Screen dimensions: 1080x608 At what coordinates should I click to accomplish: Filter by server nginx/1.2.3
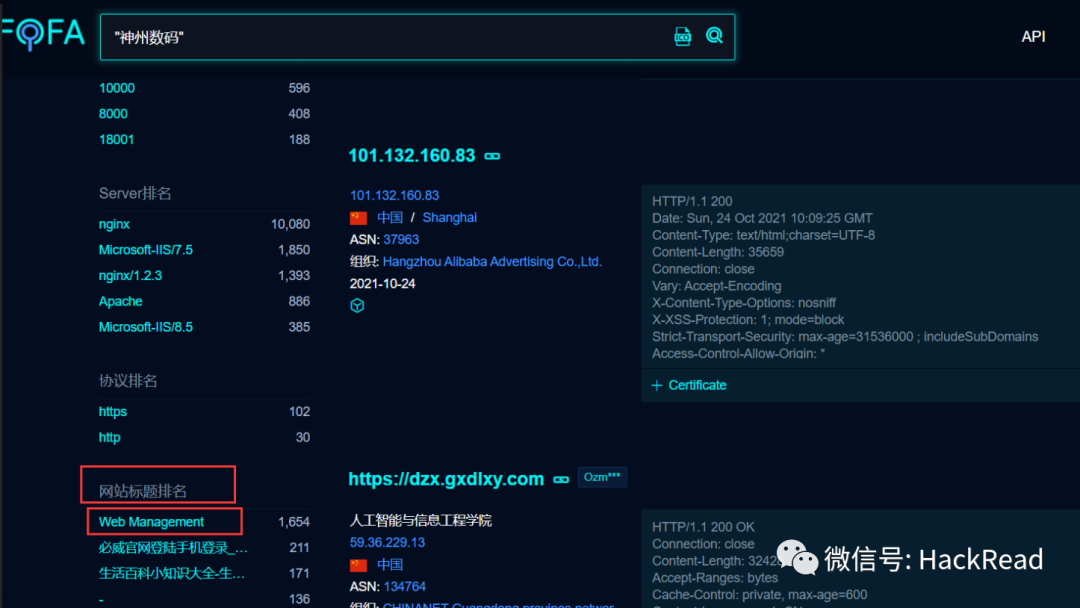pos(130,276)
